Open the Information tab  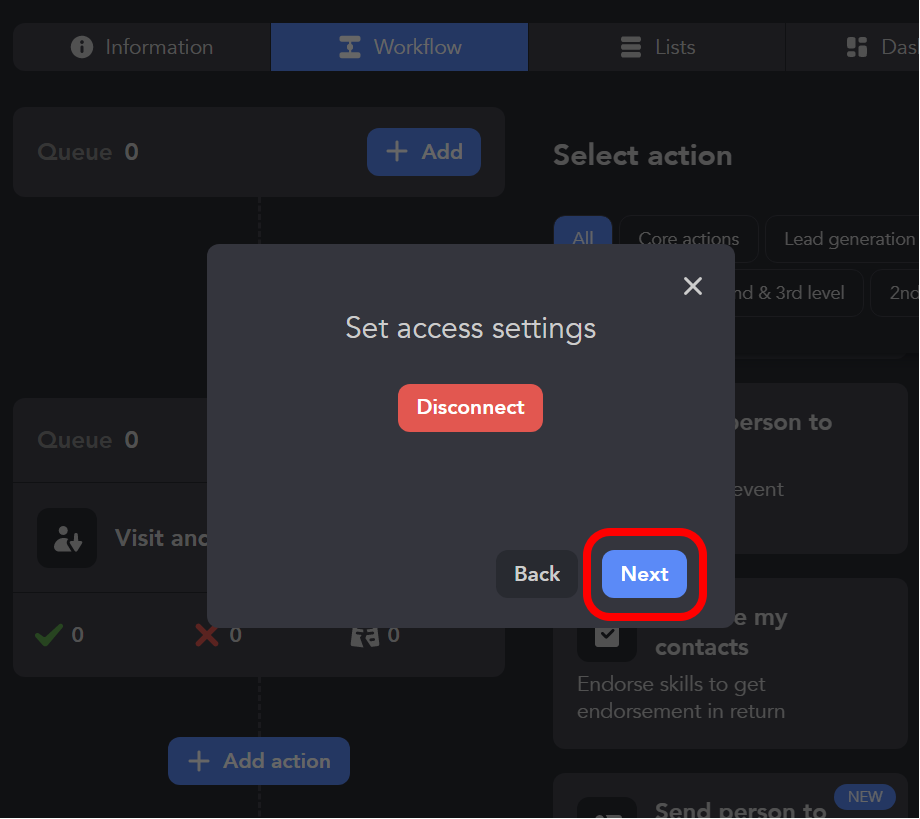[142, 47]
